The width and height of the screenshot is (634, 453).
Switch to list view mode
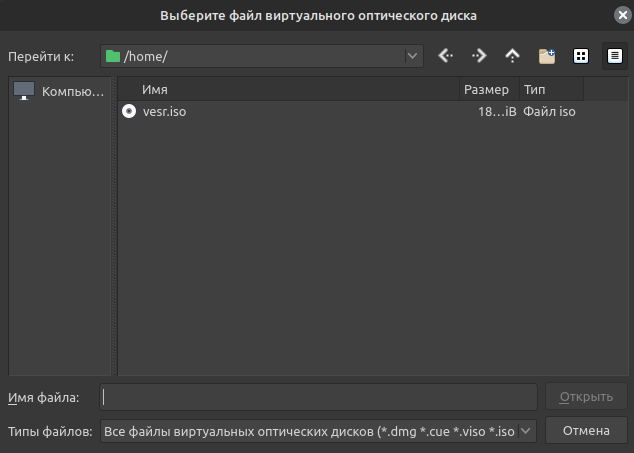point(580,56)
